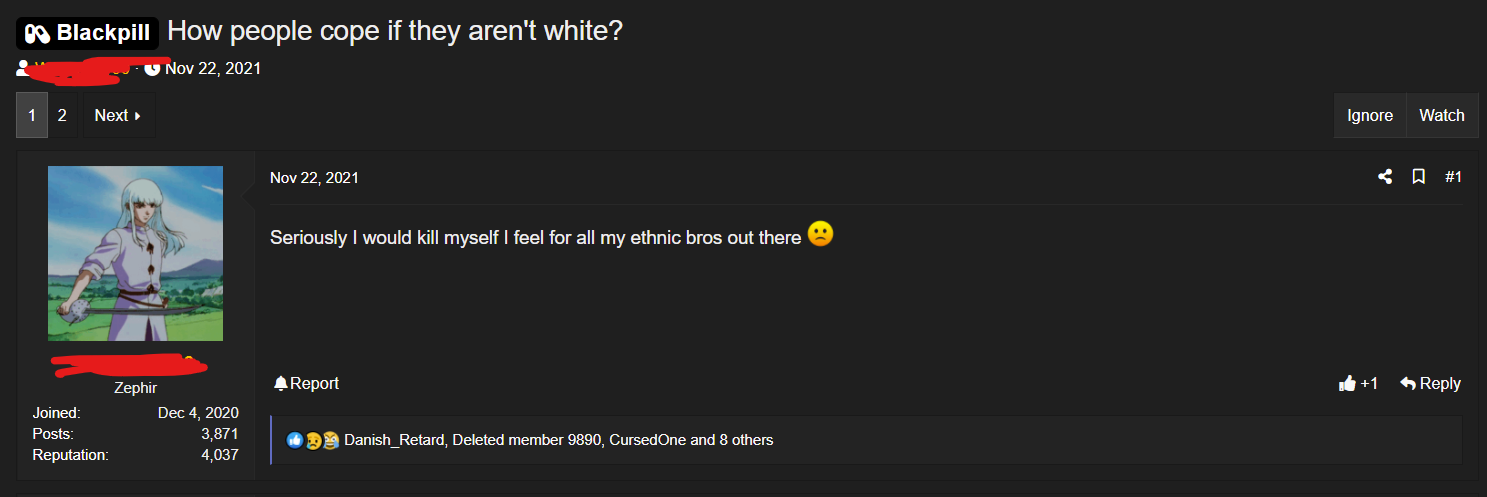Click the clock icon beside thread date
The image size is (1487, 497).
[x=152, y=68]
